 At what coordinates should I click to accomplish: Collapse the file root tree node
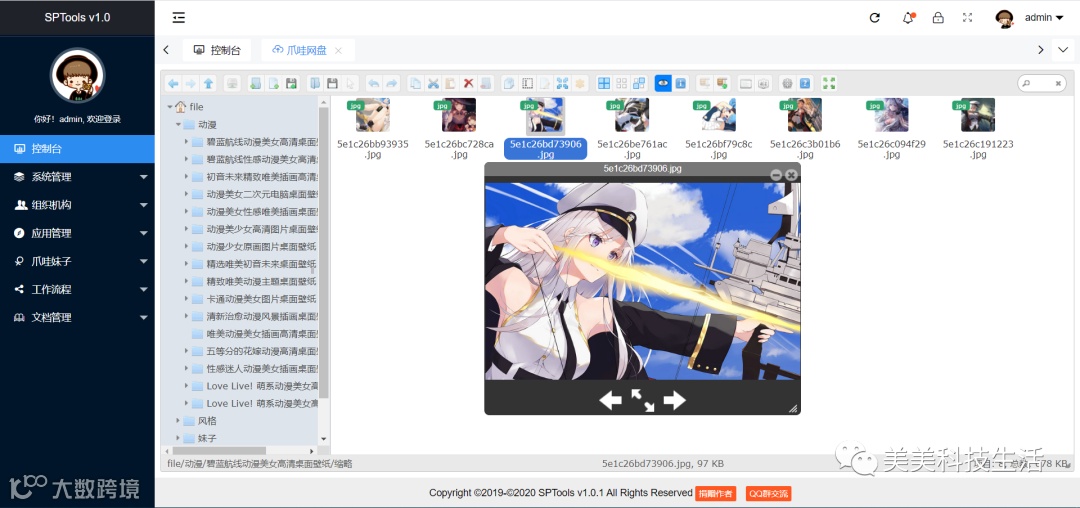click(x=170, y=107)
